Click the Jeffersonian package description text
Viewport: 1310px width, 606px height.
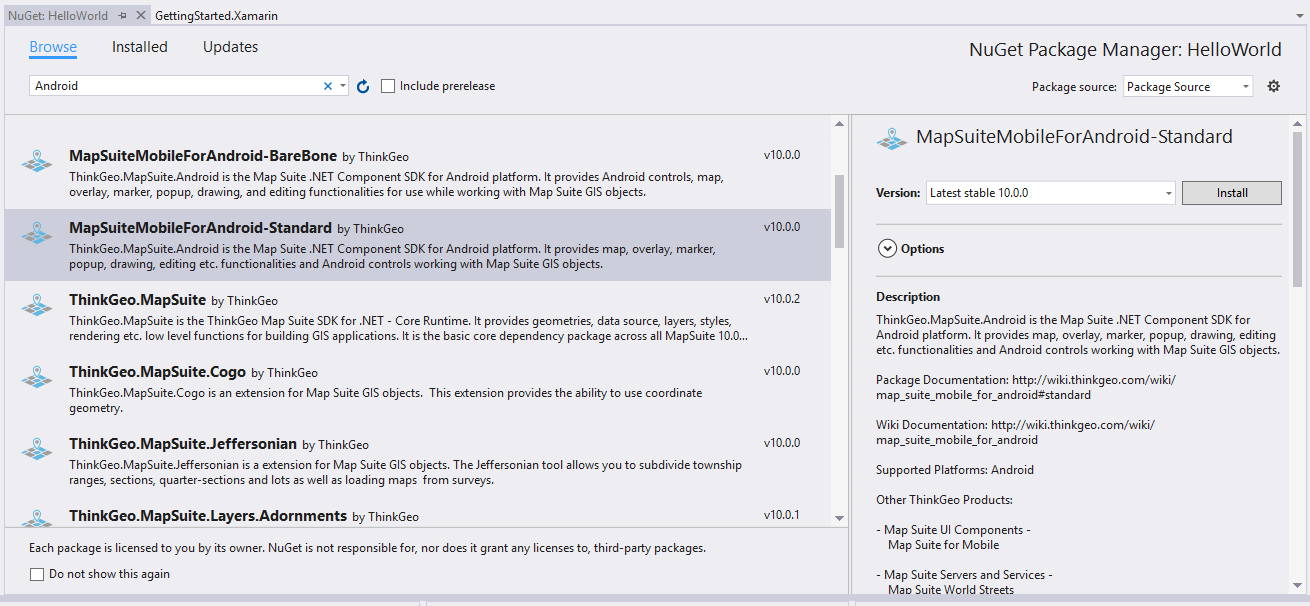[406, 472]
